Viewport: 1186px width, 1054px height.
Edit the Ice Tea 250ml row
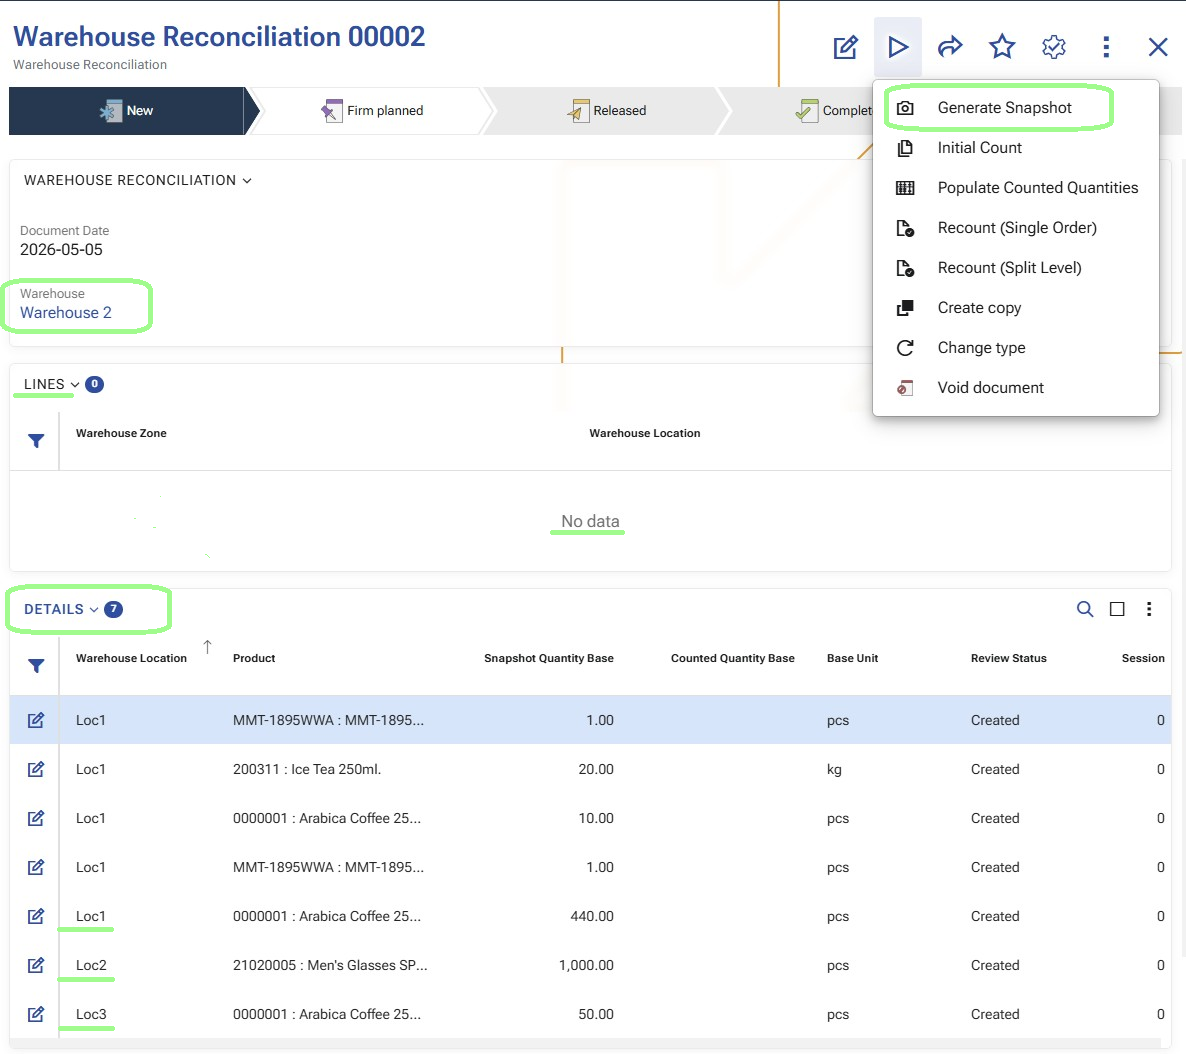pyautogui.click(x=36, y=770)
